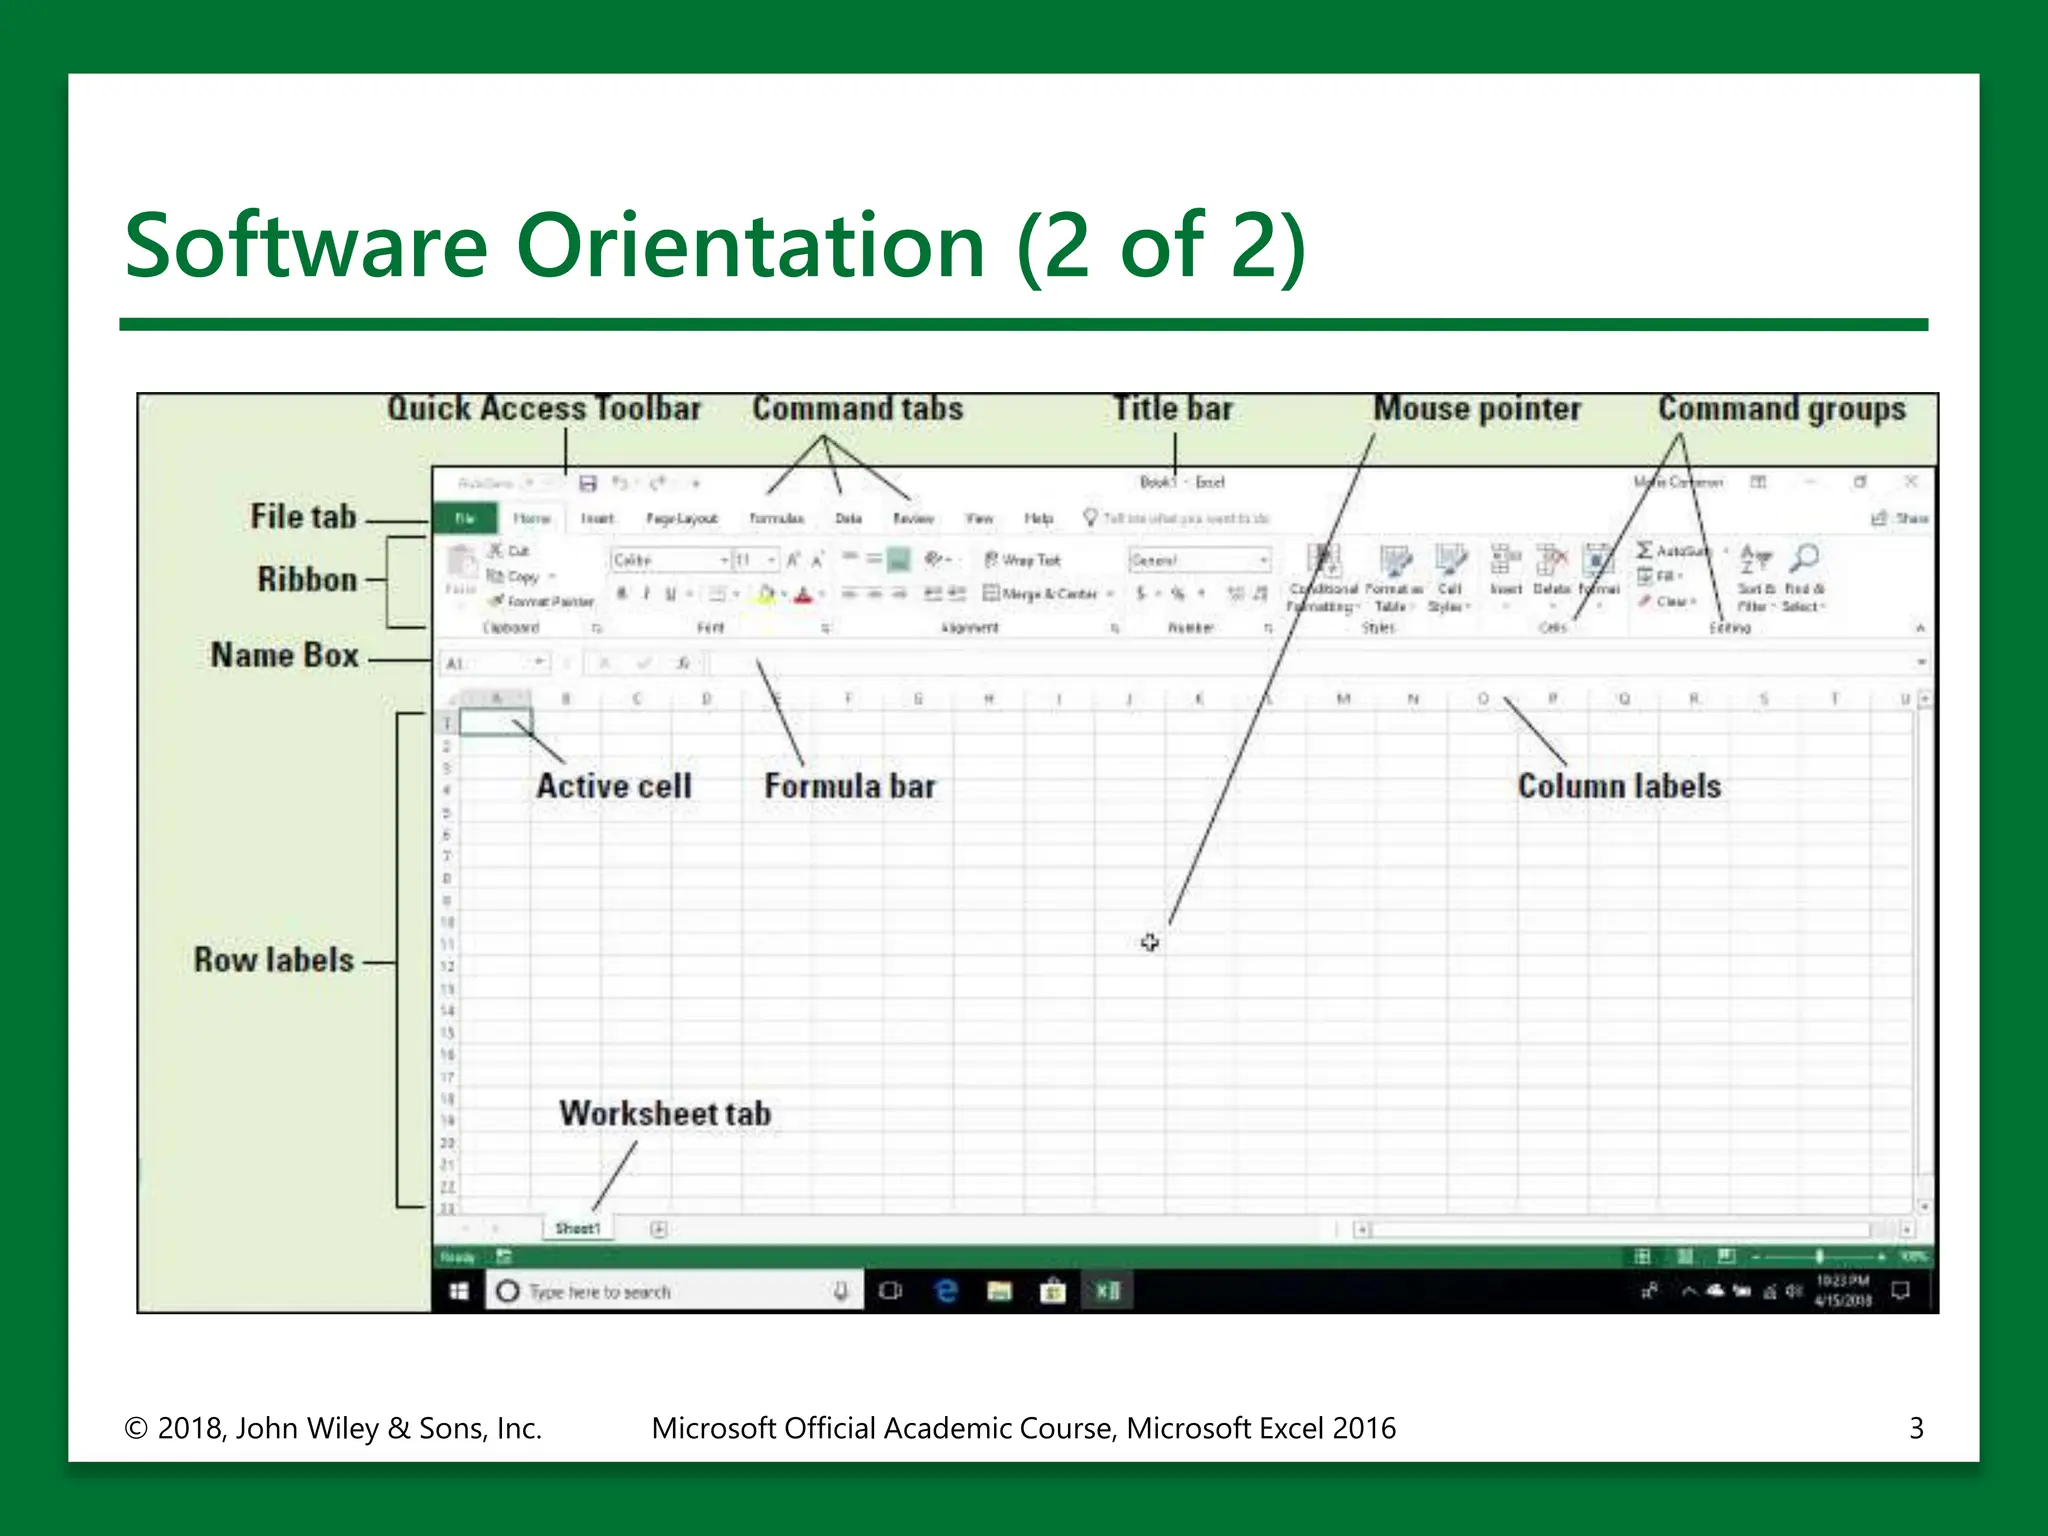The width and height of the screenshot is (2048, 1536).
Task: Open the Calibri font name dropdown
Action: point(724,560)
